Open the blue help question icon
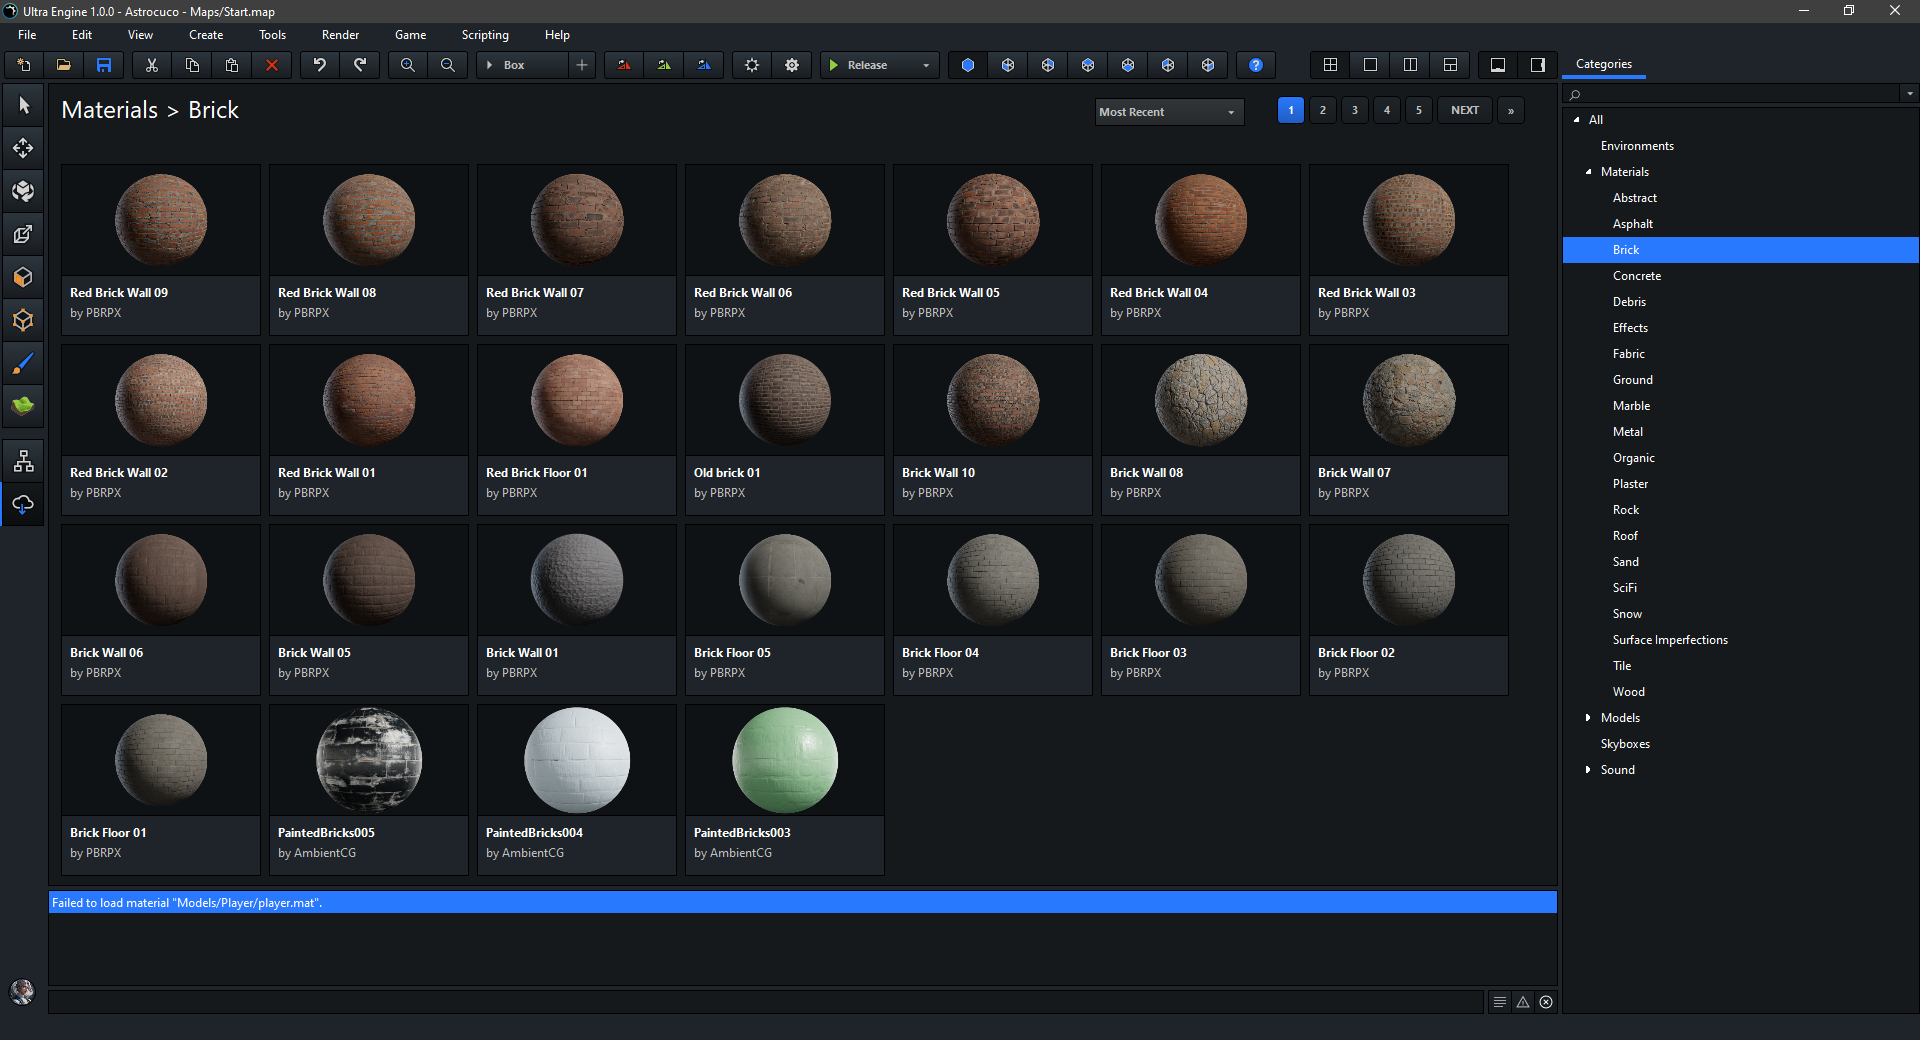Screen dimensions: 1920x1040 pyautogui.click(x=1256, y=65)
